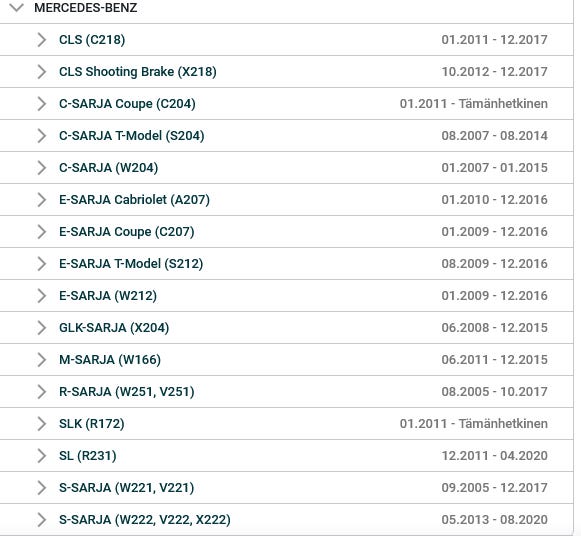Click the 01.2011 - Tämänhetkinen date for SLK

pyautogui.click(x=474, y=424)
